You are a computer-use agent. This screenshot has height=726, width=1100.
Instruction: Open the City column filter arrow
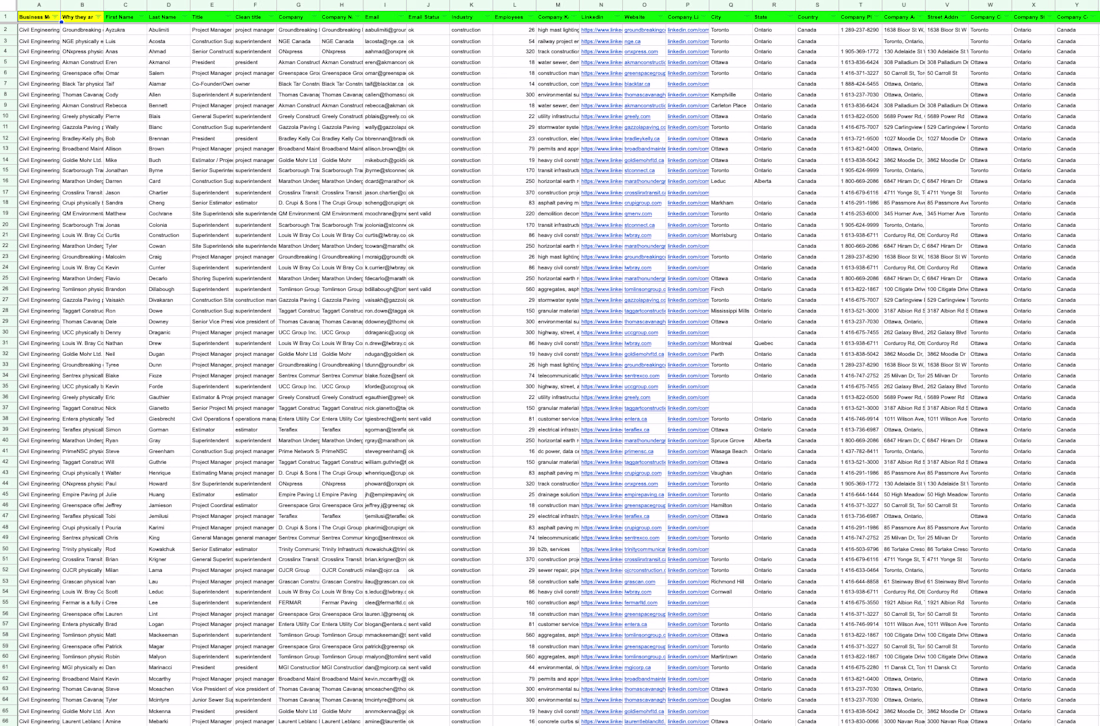[x=748, y=17]
